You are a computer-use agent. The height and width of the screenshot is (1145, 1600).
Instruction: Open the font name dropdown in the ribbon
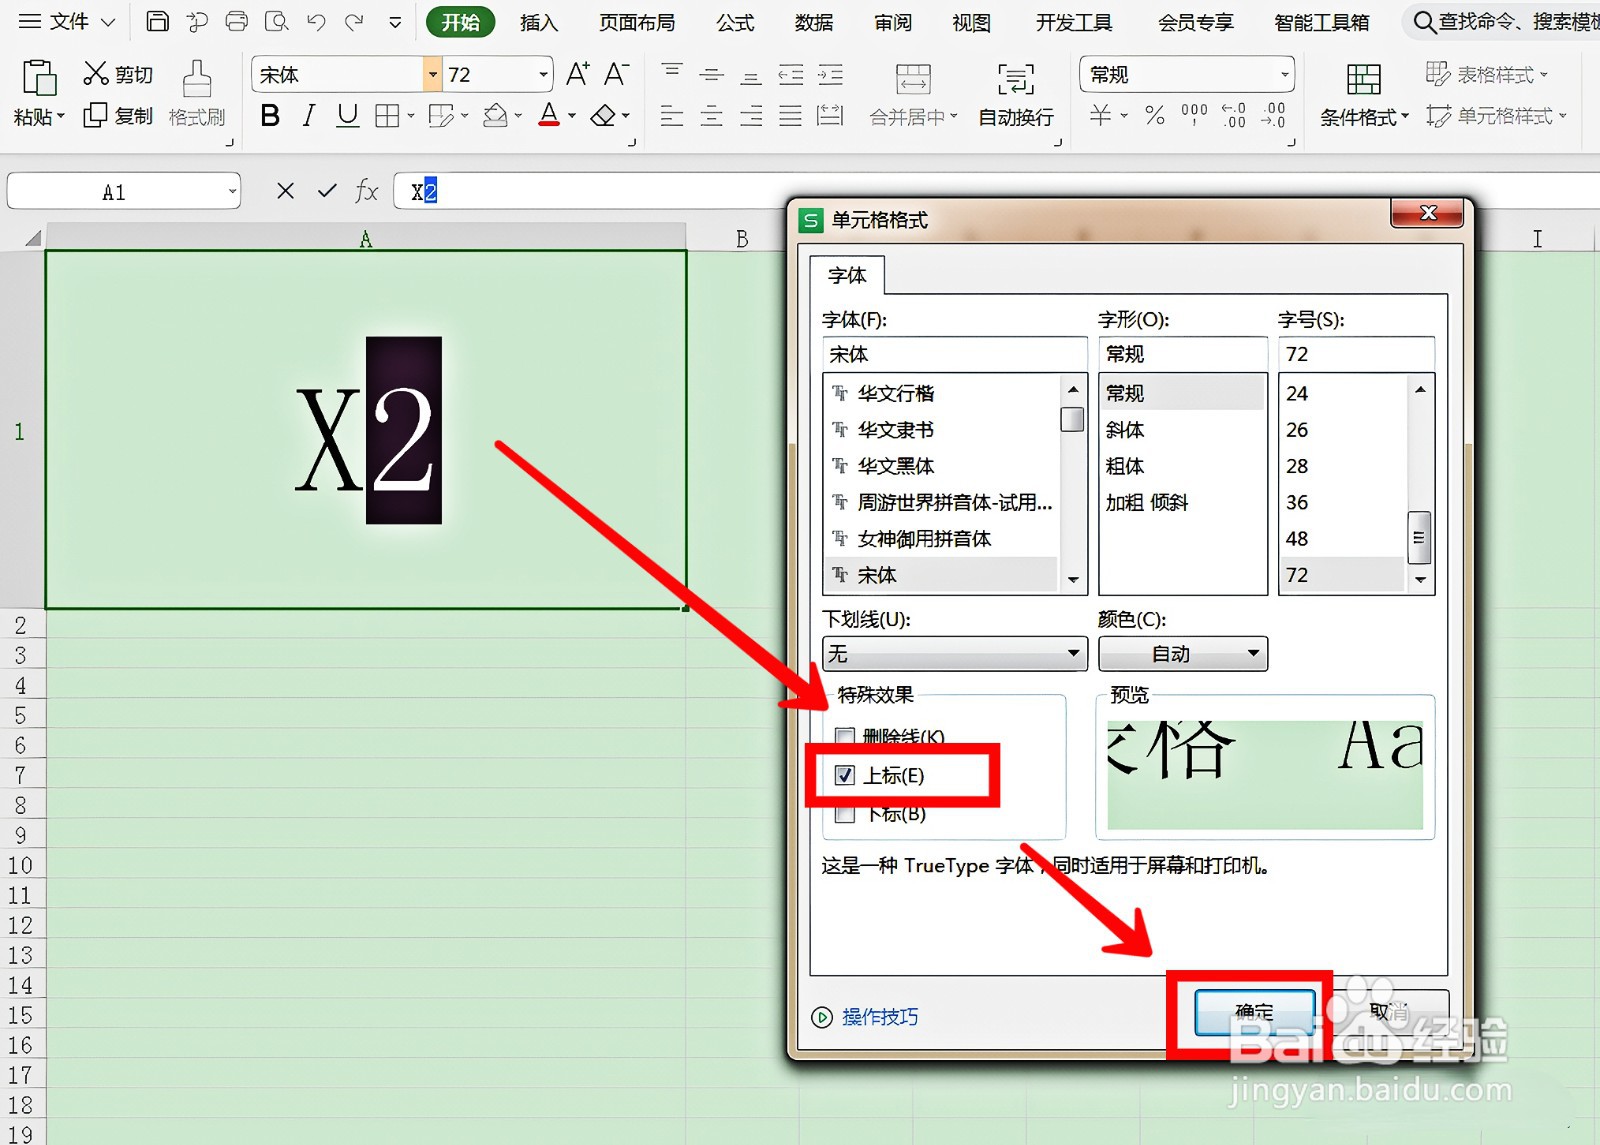pos(433,74)
